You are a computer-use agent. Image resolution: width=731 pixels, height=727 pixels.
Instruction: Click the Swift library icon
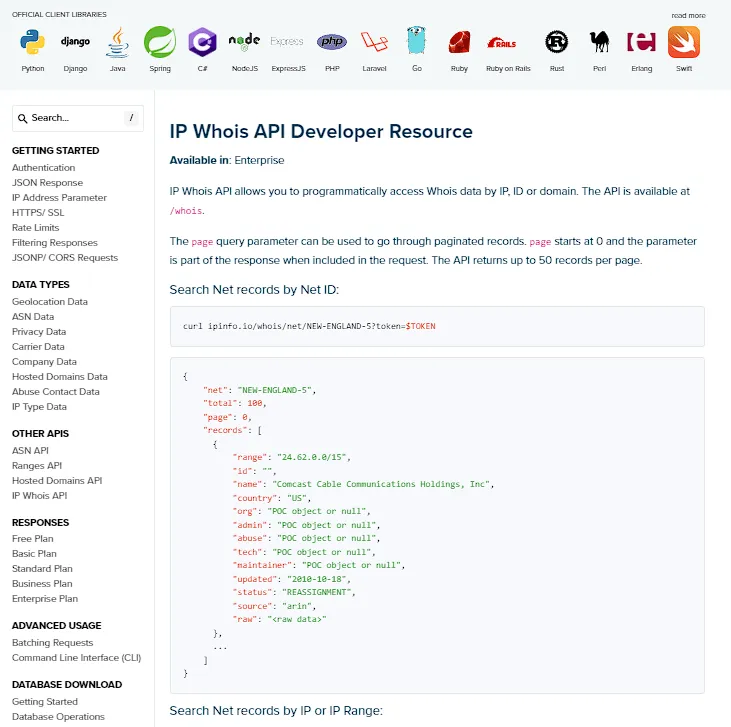pos(684,42)
